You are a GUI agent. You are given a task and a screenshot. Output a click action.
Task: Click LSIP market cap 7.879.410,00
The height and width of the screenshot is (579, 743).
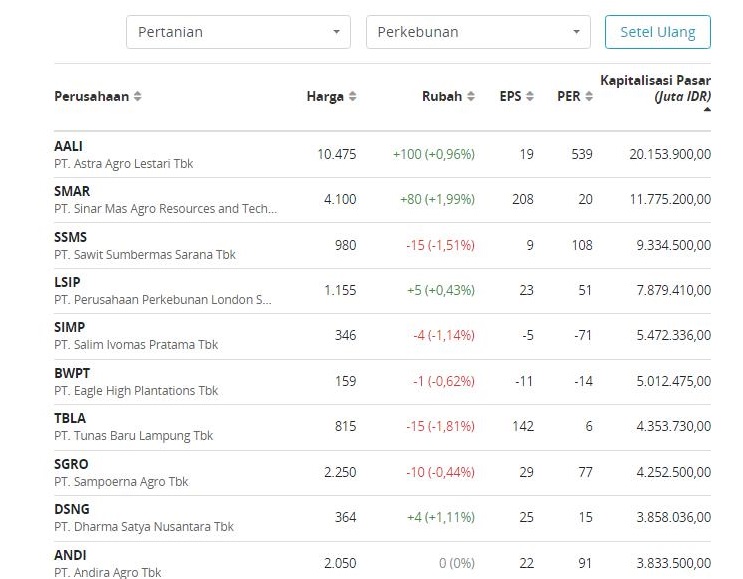click(x=674, y=290)
